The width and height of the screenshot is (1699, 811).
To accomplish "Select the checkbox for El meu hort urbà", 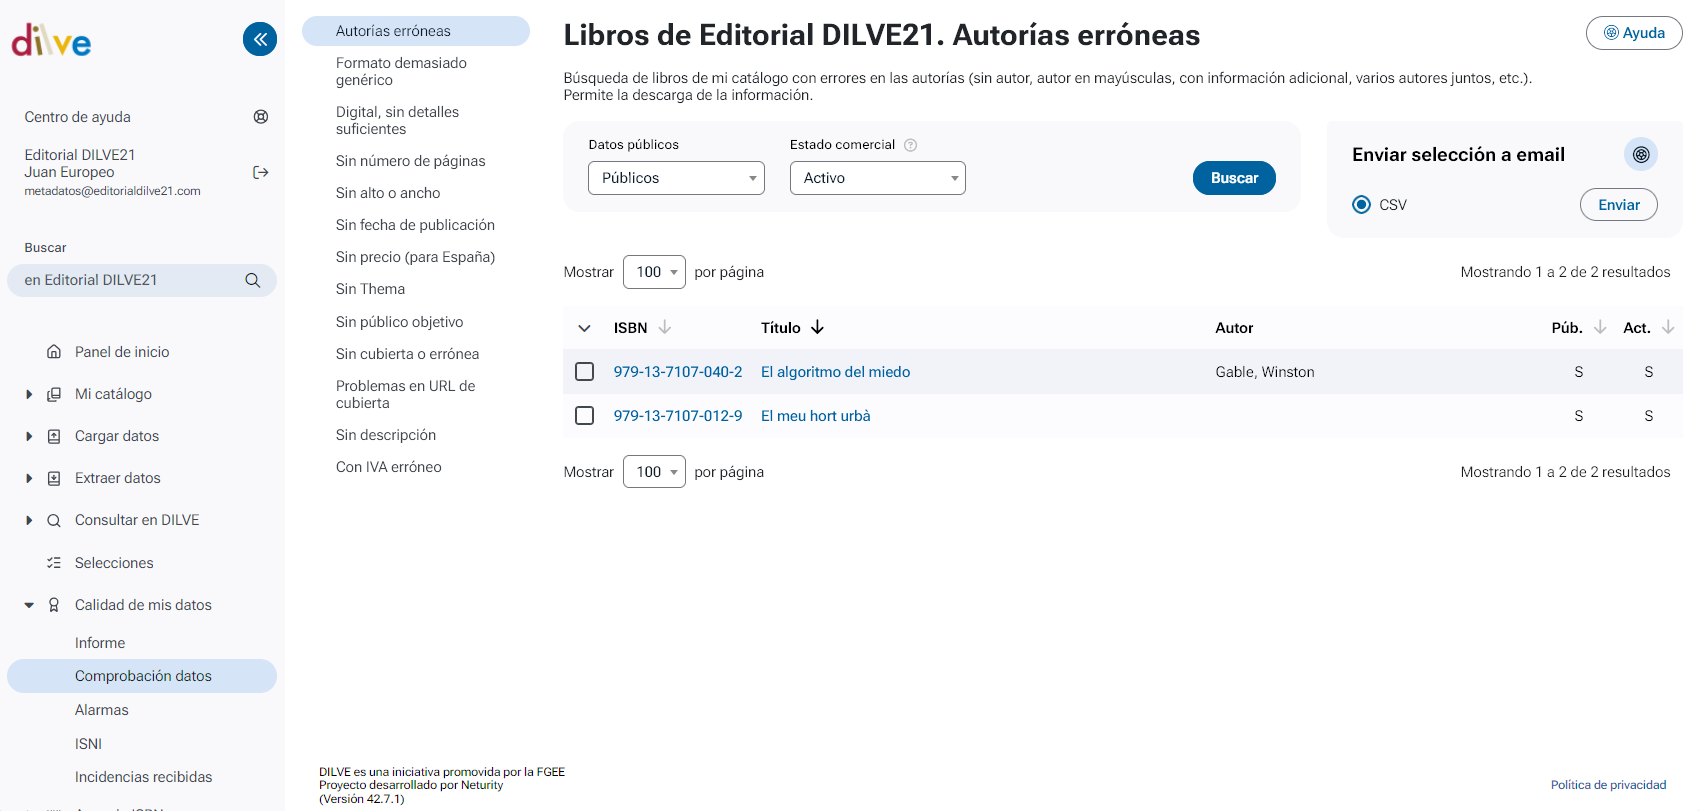I will [585, 416].
